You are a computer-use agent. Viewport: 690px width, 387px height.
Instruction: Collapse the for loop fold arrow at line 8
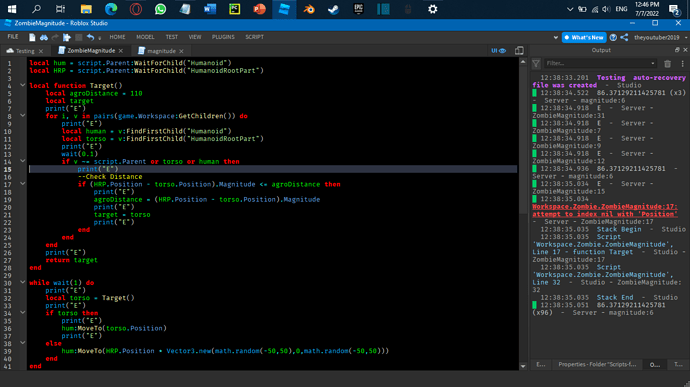coord(22,116)
